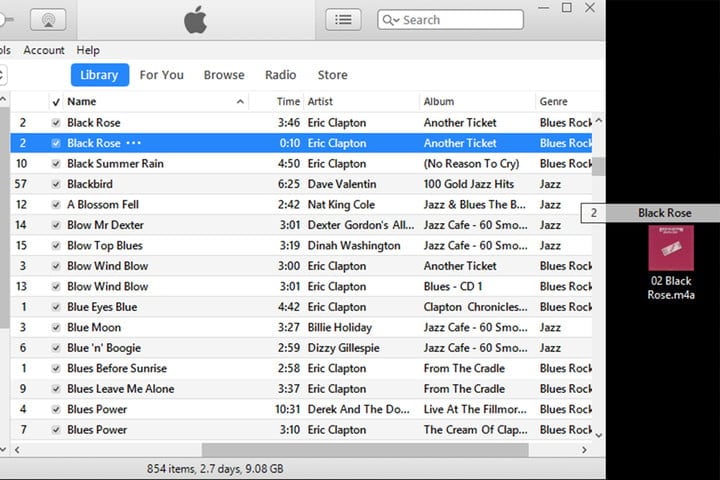Uncheck the Blues Leave Me Alone track
Screen dimensions: 720x480
pyautogui.click(x=56, y=389)
